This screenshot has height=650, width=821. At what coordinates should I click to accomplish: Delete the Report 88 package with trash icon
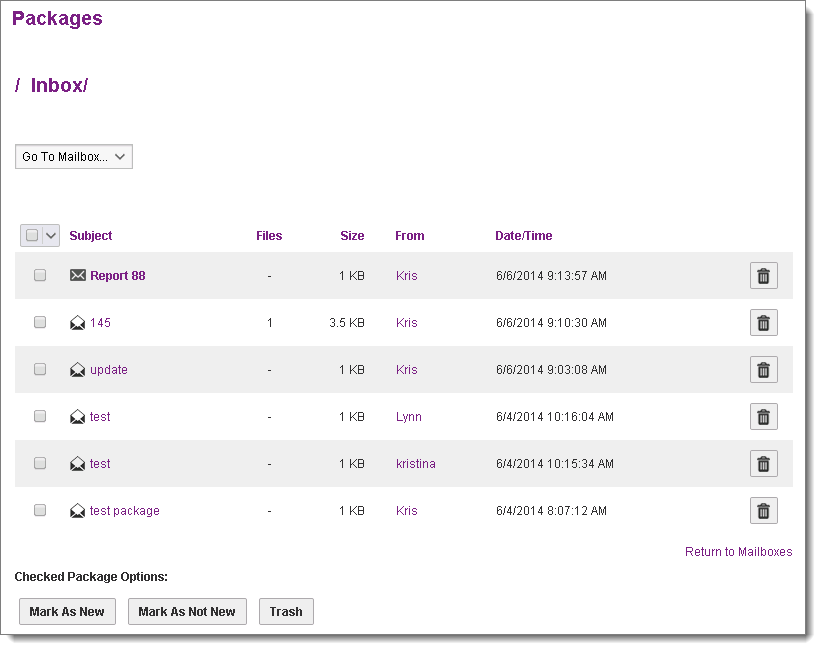[x=763, y=276]
